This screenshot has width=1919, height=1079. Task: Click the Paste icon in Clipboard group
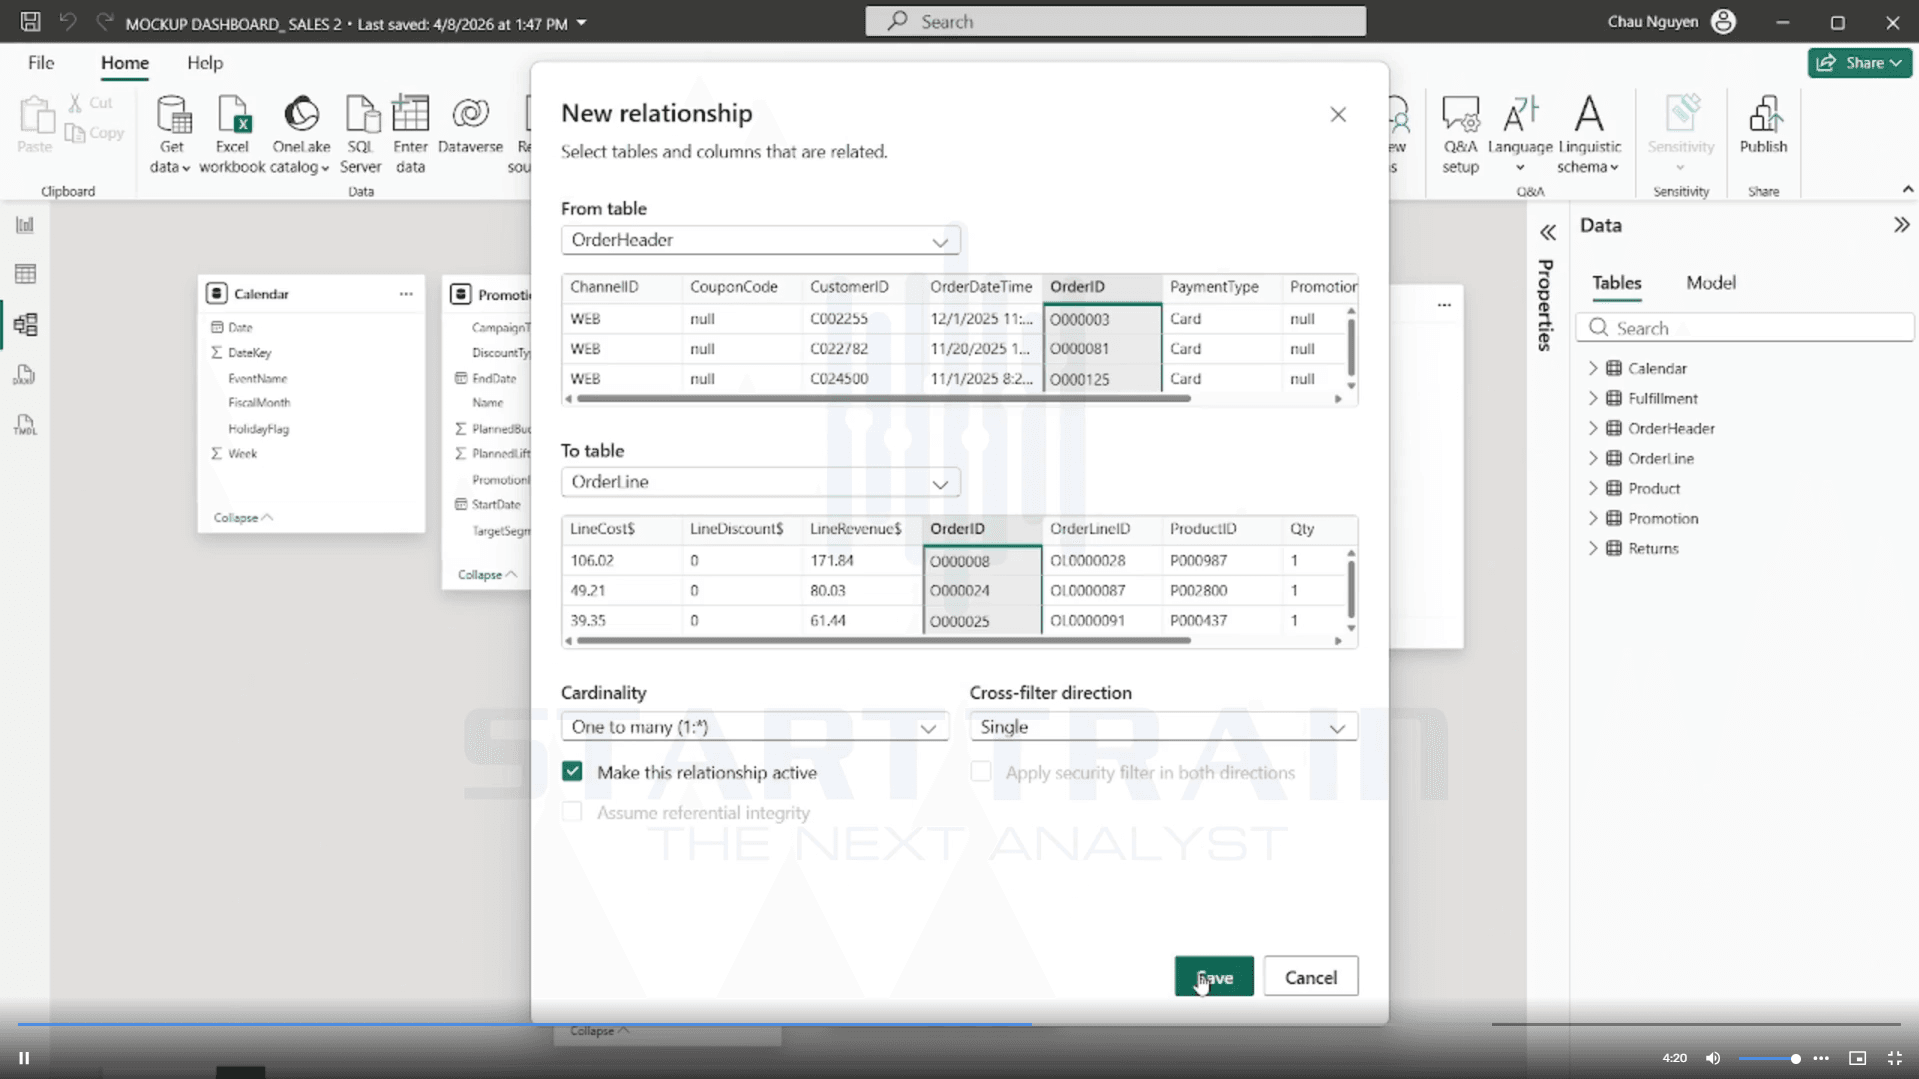pos(35,115)
